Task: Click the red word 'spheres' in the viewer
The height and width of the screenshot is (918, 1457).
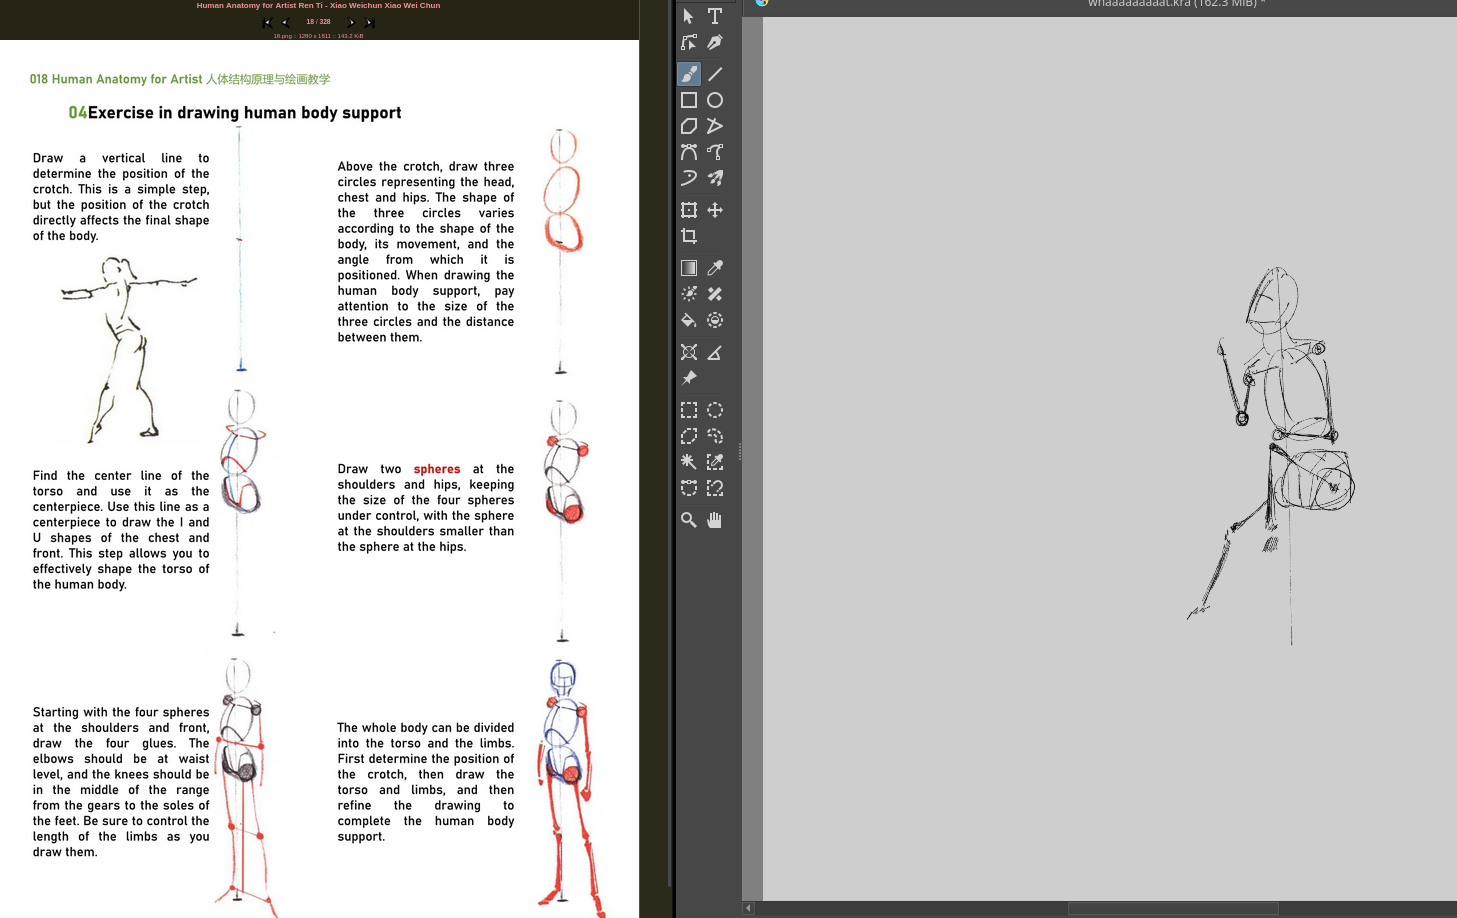Action: pyautogui.click(x=437, y=469)
